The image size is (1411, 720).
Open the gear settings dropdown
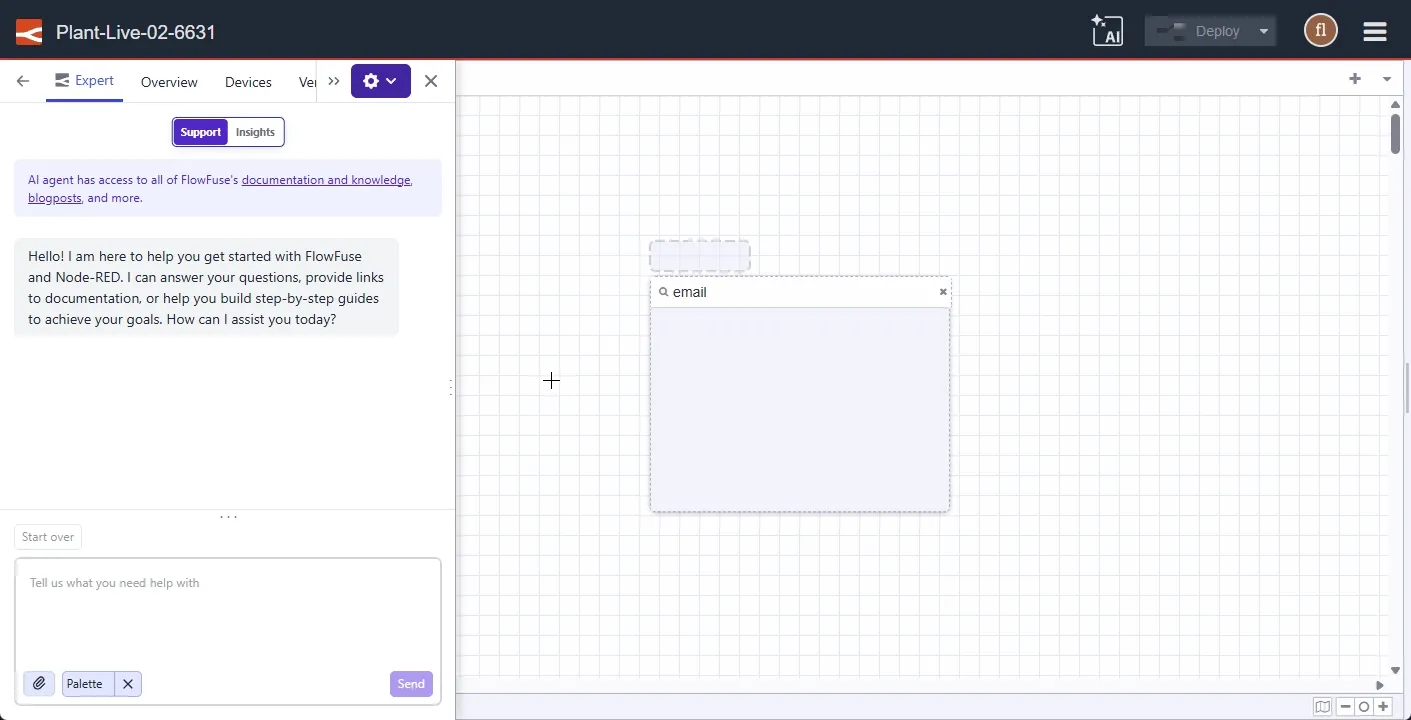click(x=381, y=81)
